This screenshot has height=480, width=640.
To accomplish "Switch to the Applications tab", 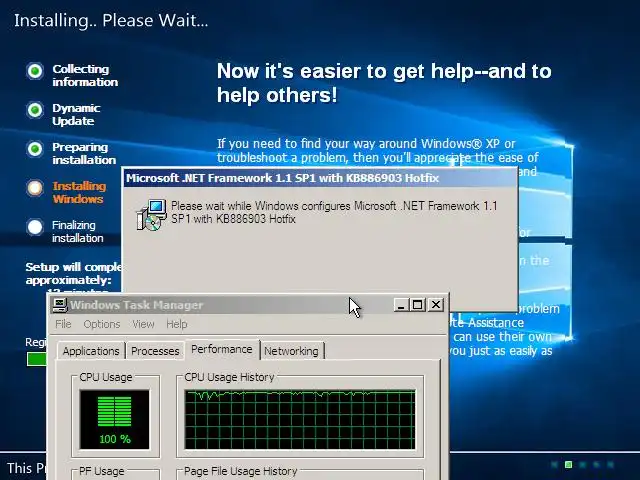I will 91,351.
